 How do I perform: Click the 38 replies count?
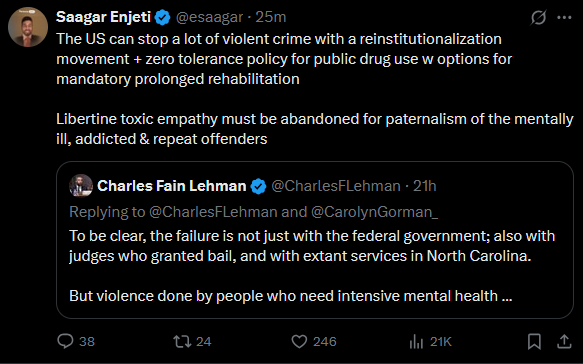[87, 342]
